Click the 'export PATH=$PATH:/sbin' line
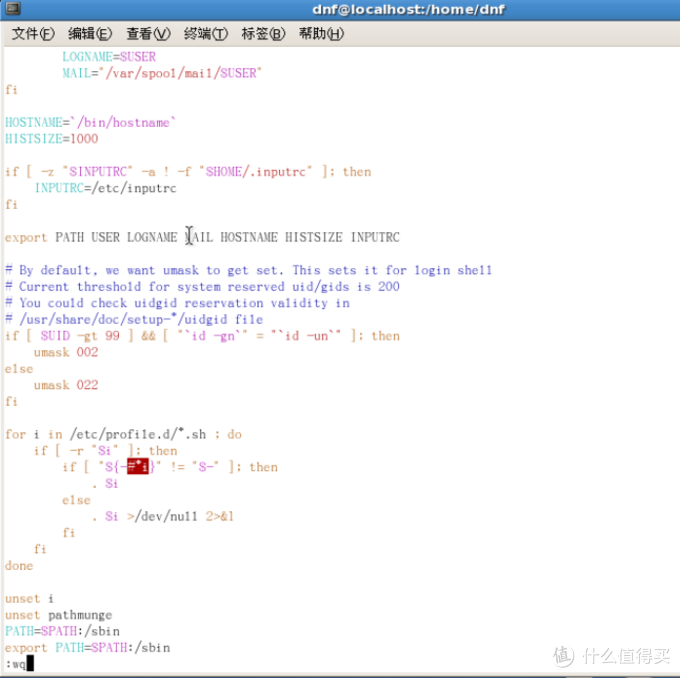Screen dimensions: 680x678 [x=88, y=648]
